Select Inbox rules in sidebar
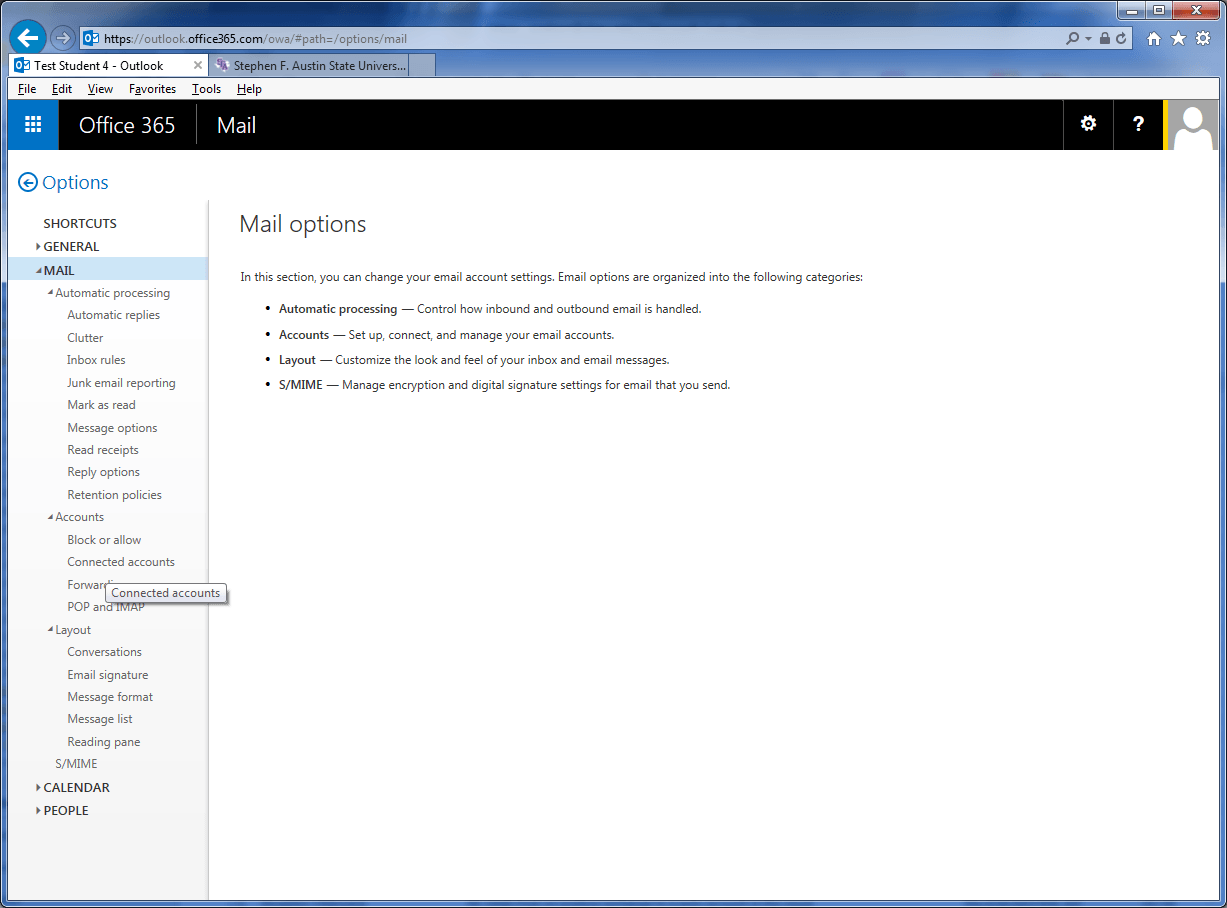Image resolution: width=1227 pixels, height=908 pixels. 96,360
